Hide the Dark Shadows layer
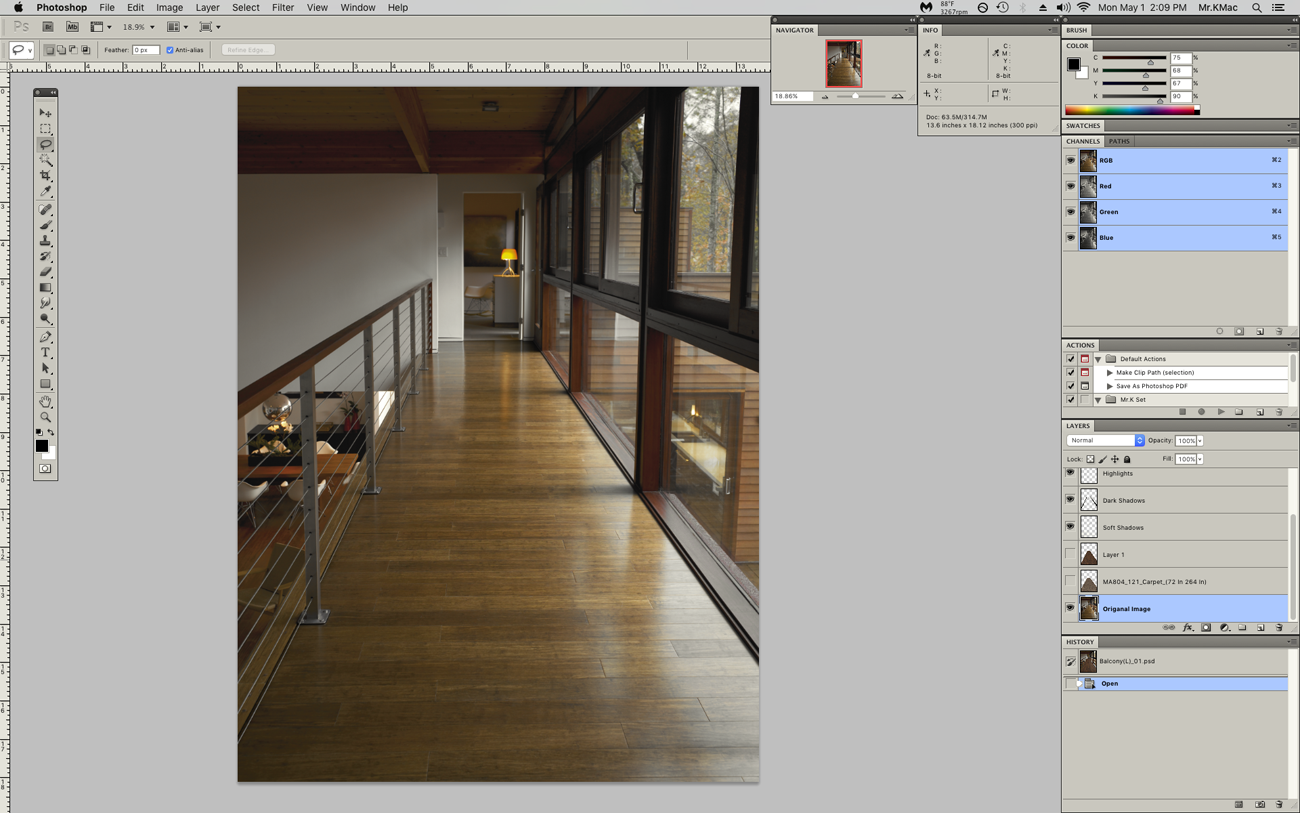The width and height of the screenshot is (1300, 813). (x=1070, y=499)
